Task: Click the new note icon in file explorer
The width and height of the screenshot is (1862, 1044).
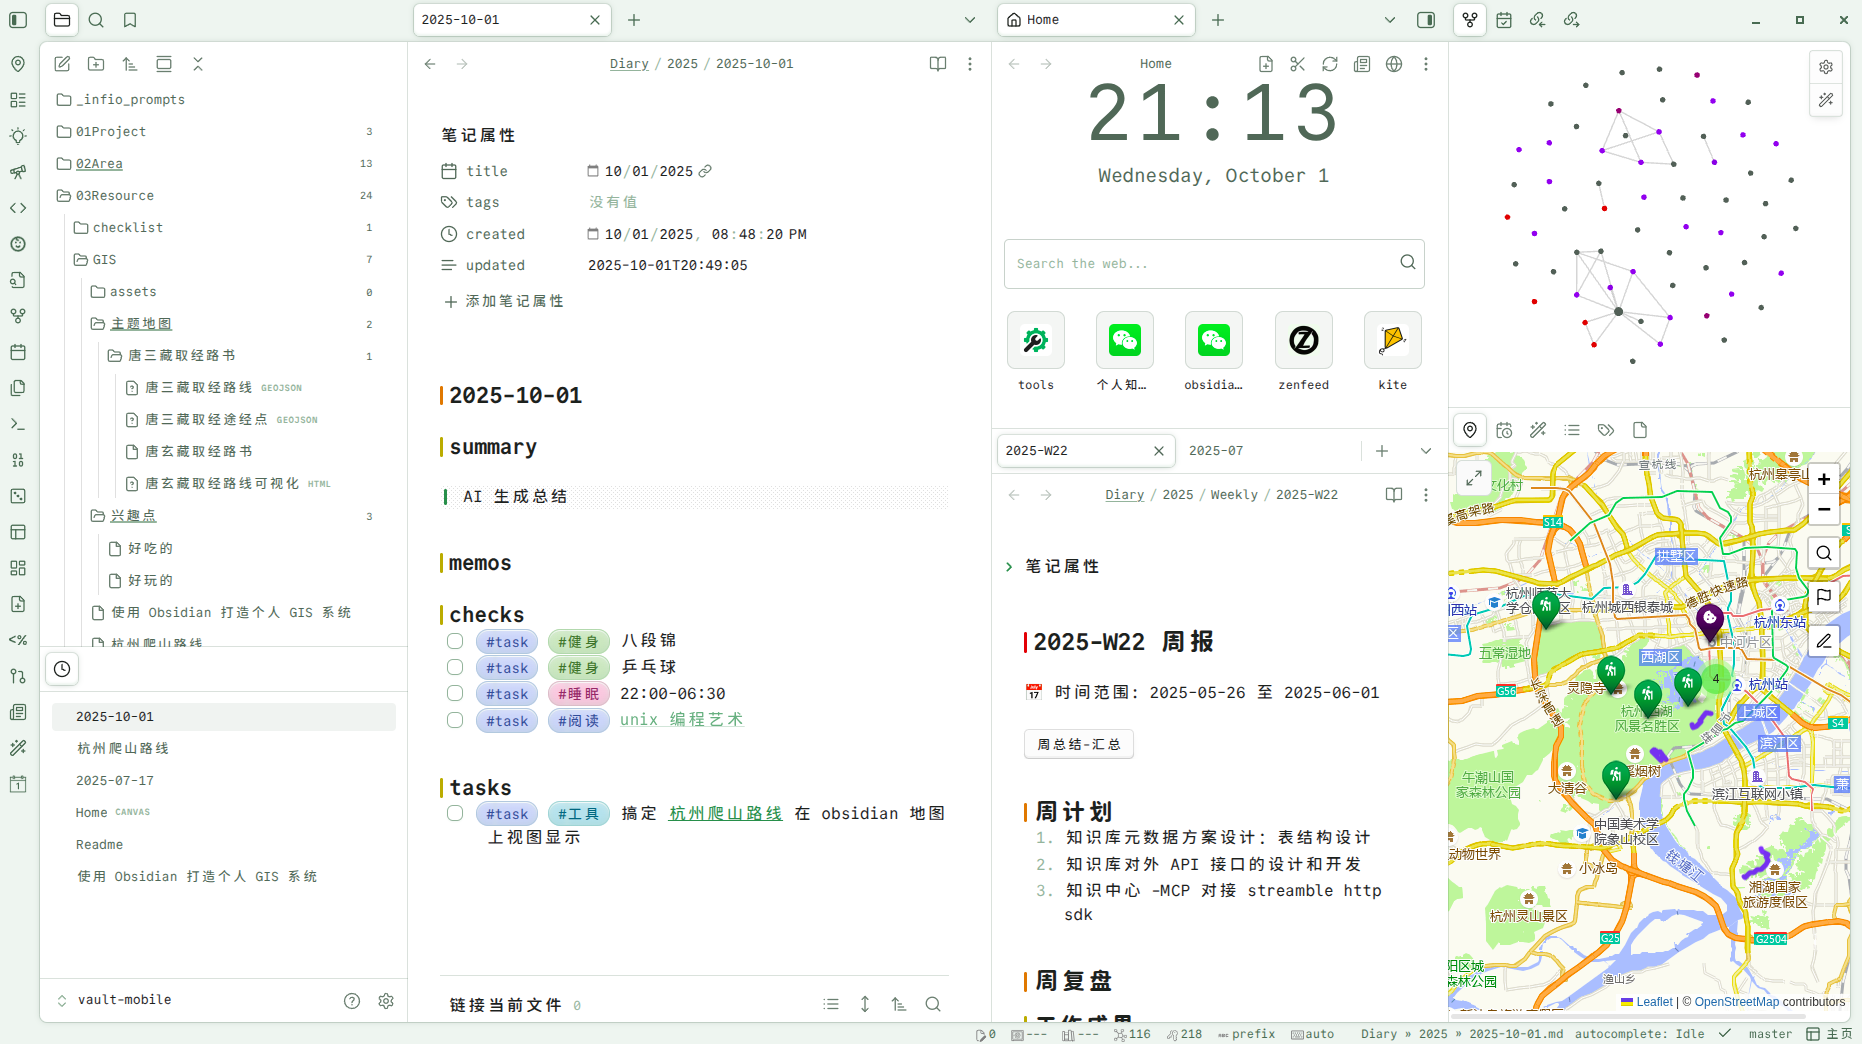Action: point(62,64)
